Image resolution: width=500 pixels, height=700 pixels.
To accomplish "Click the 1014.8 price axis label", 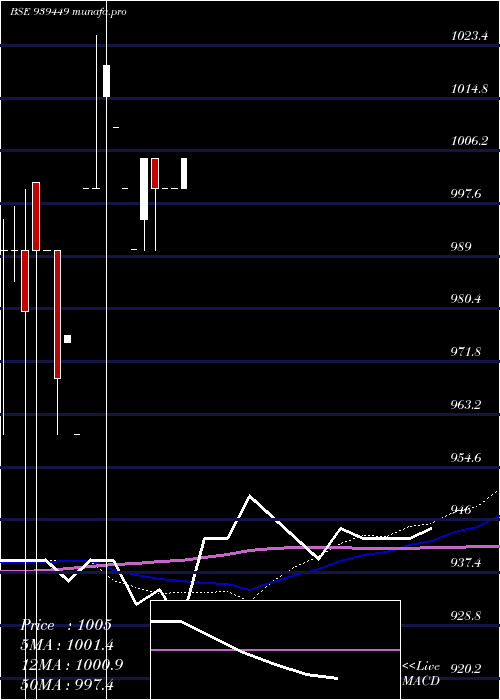I will point(469,88).
